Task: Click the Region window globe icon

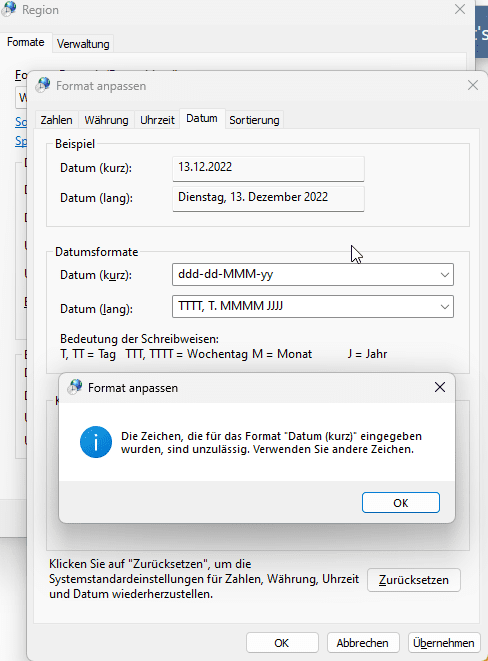Action: (x=9, y=9)
